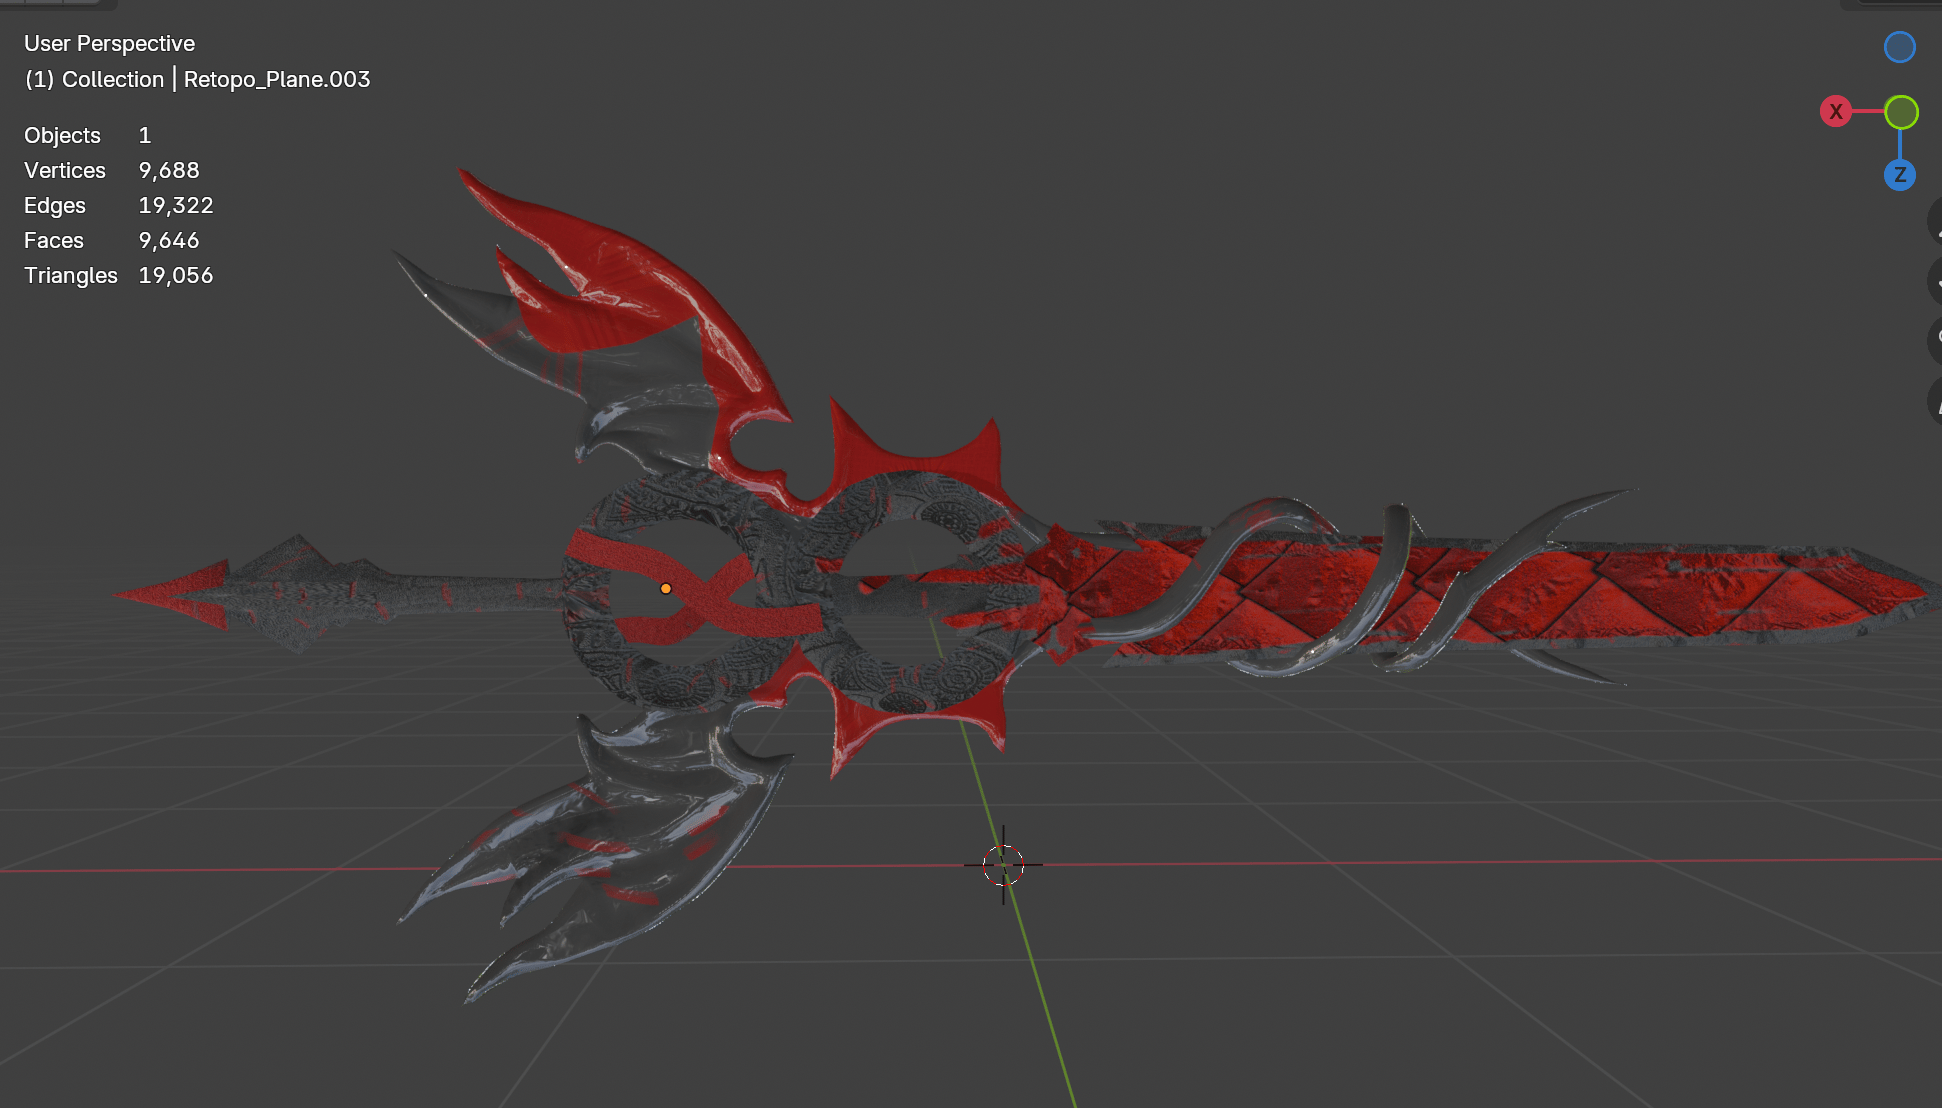
Task: Click the Triangles count 19,056
Action: (x=176, y=276)
